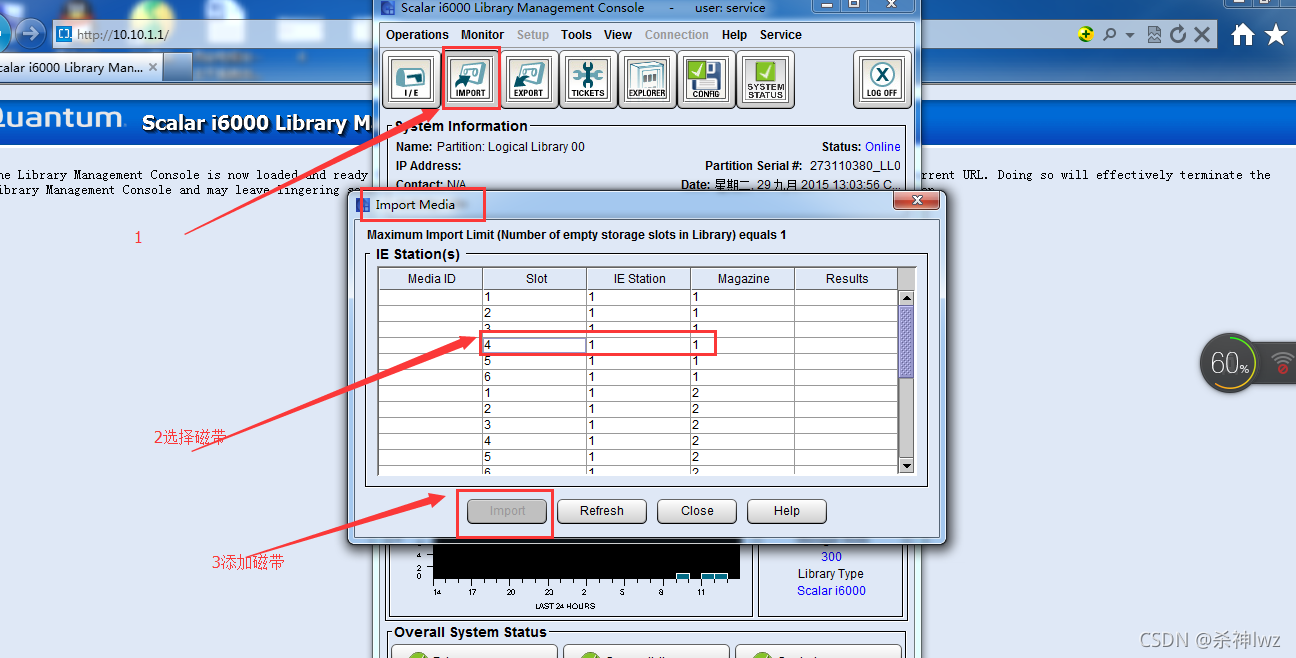Click the Magazine column header

(743, 279)
